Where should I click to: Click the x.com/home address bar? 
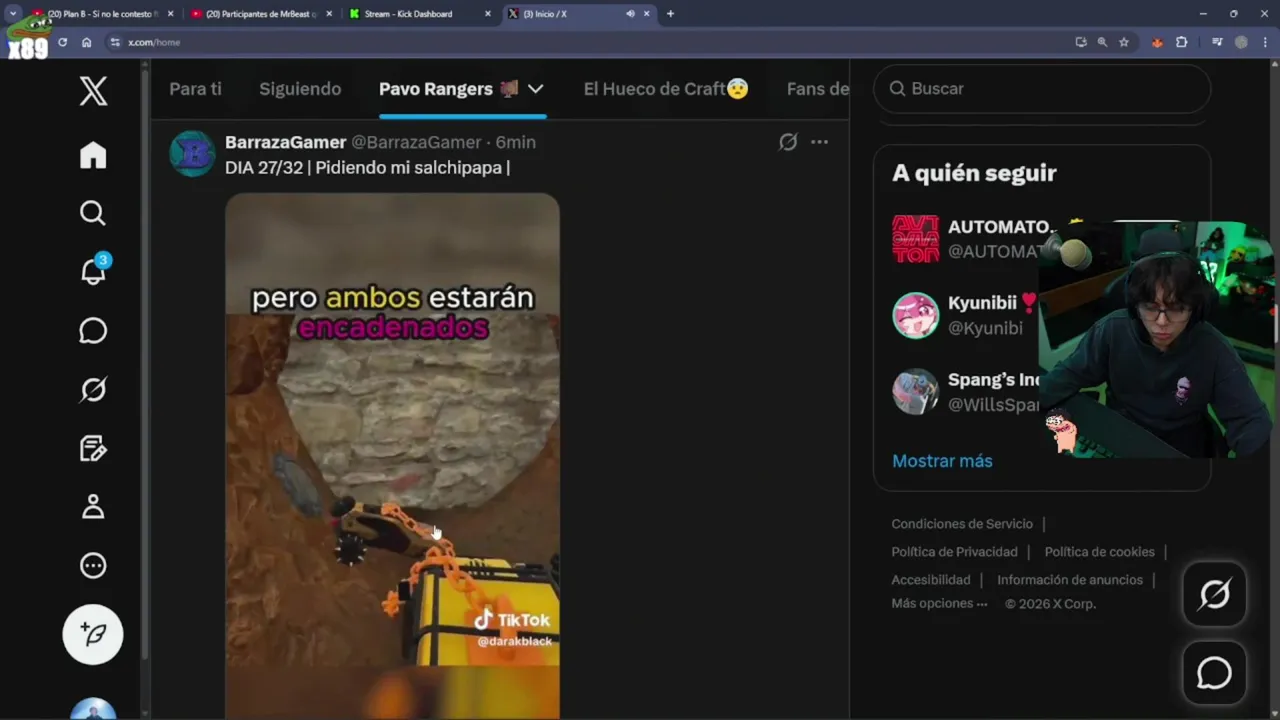[590, 42]
